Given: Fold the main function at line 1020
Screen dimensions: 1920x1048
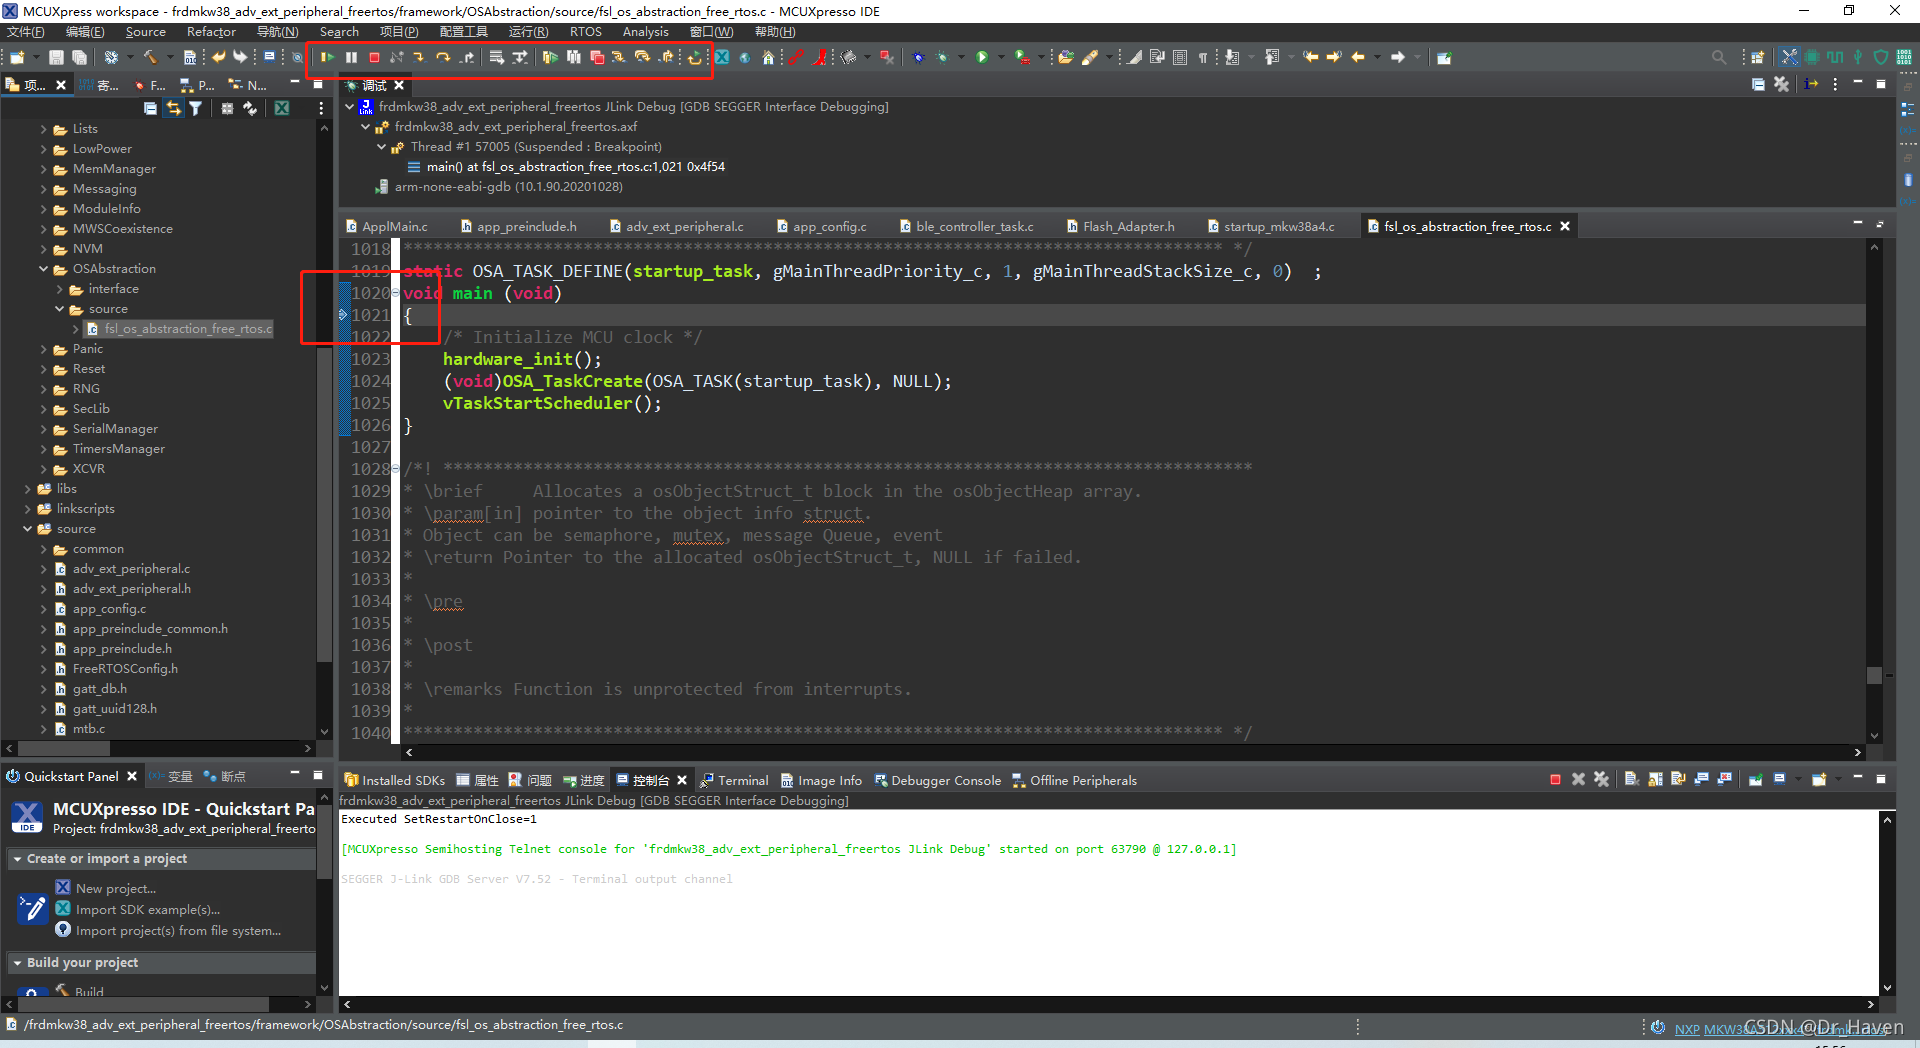Looking at the screenshot, I should coord(395,293).
